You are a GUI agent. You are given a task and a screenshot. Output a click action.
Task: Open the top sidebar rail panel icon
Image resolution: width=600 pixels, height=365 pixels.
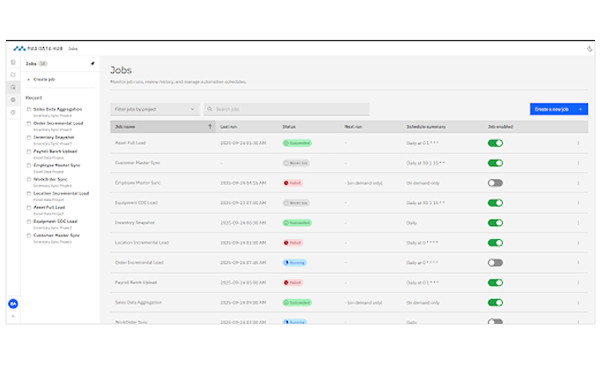pyautogui.click(x=13, y=62)
